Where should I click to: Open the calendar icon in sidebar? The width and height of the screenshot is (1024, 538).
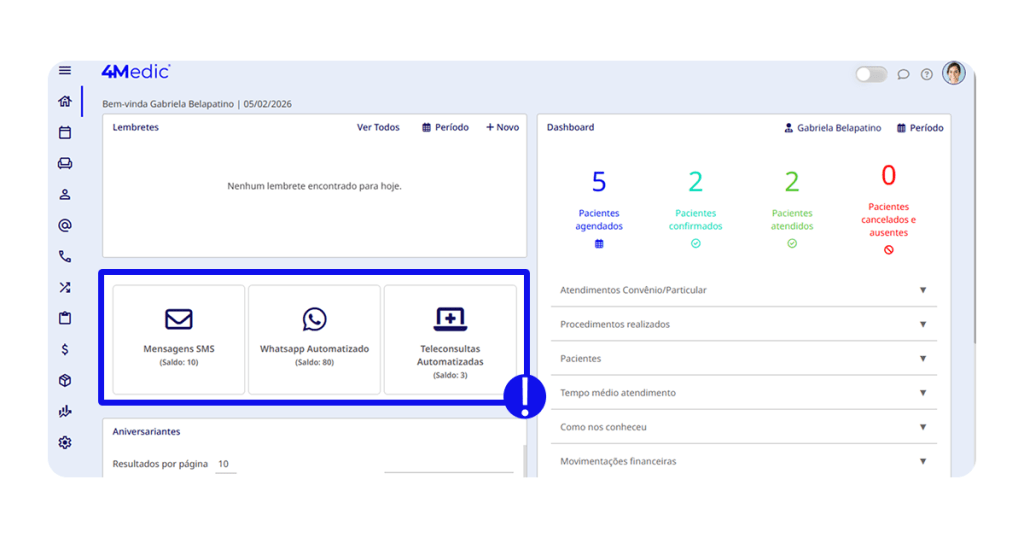point(65,132)
